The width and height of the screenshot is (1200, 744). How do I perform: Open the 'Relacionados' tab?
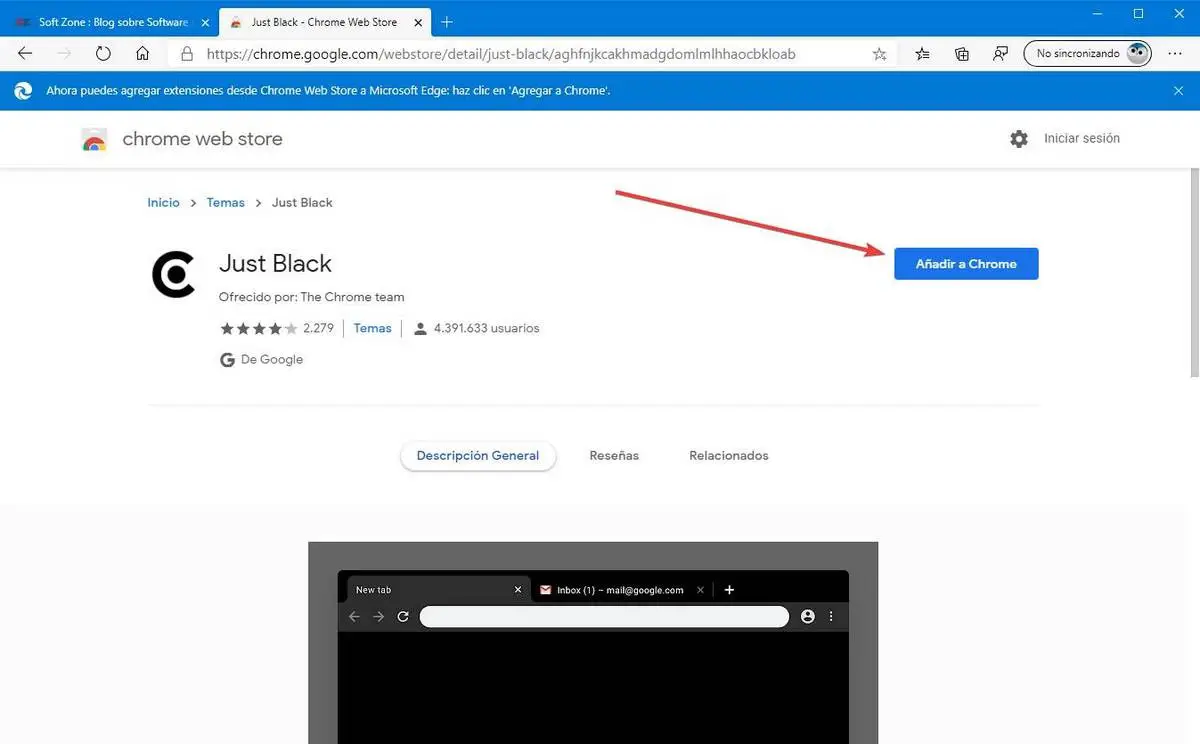click(x=729, y=456)
